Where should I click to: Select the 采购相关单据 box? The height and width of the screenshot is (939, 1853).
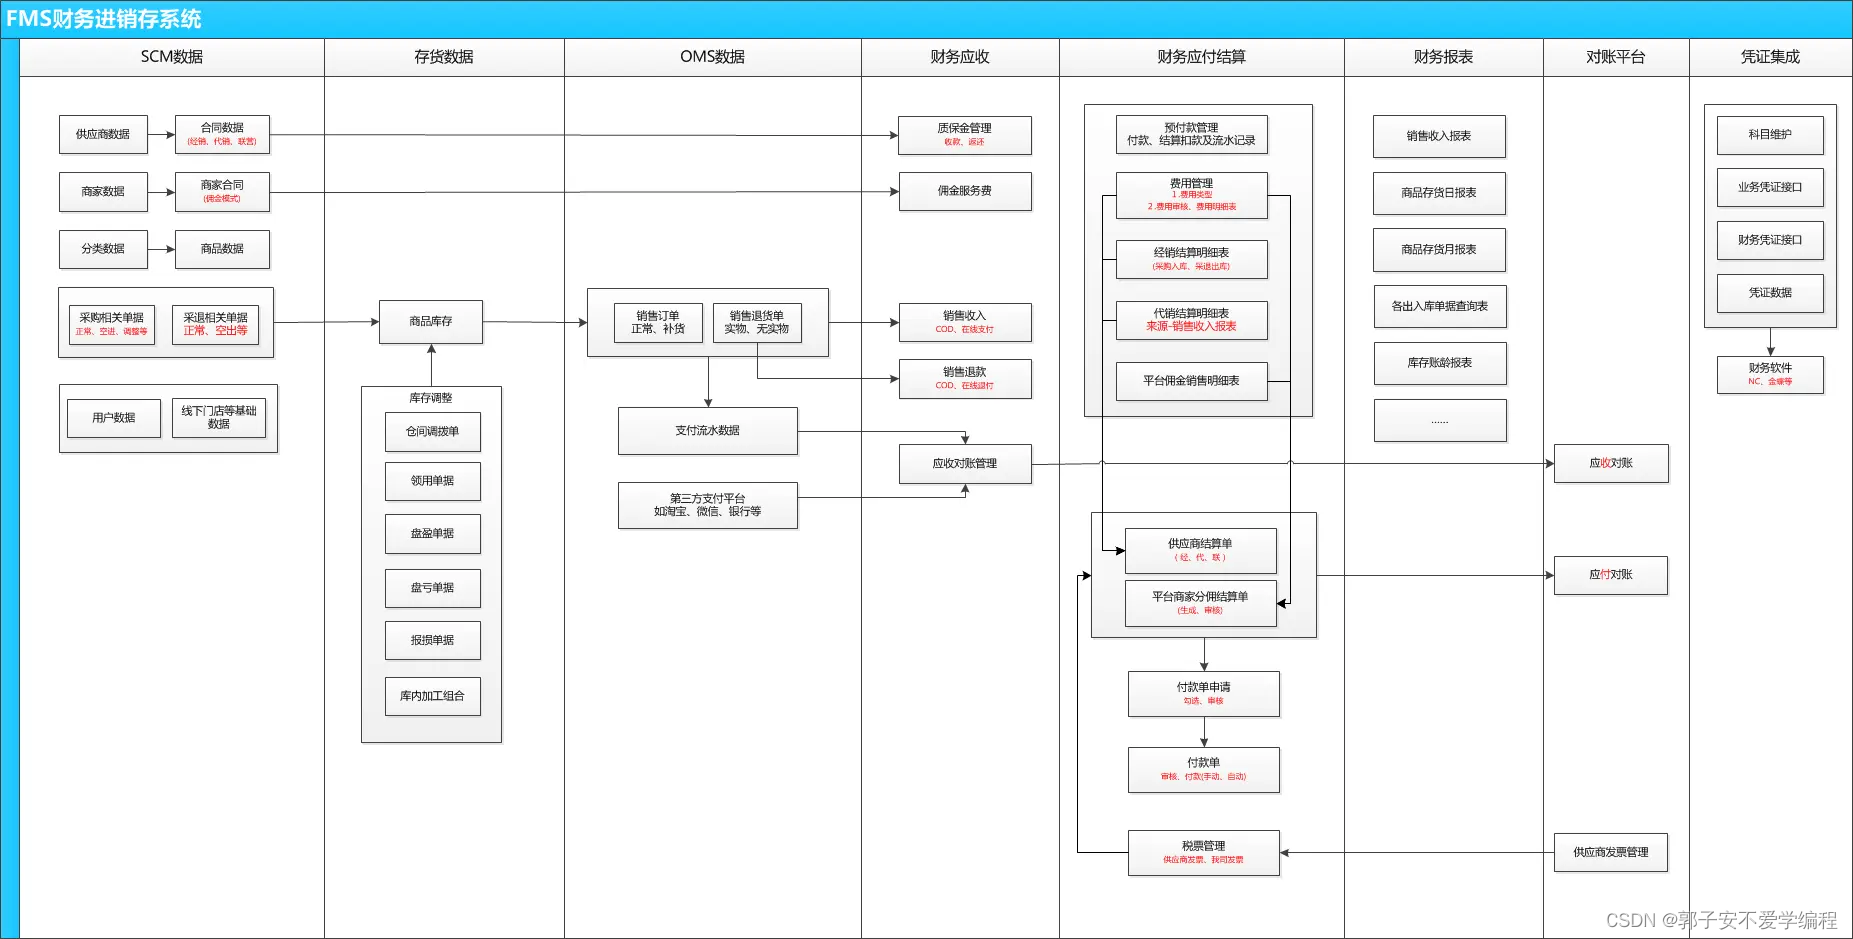[112, 324]
